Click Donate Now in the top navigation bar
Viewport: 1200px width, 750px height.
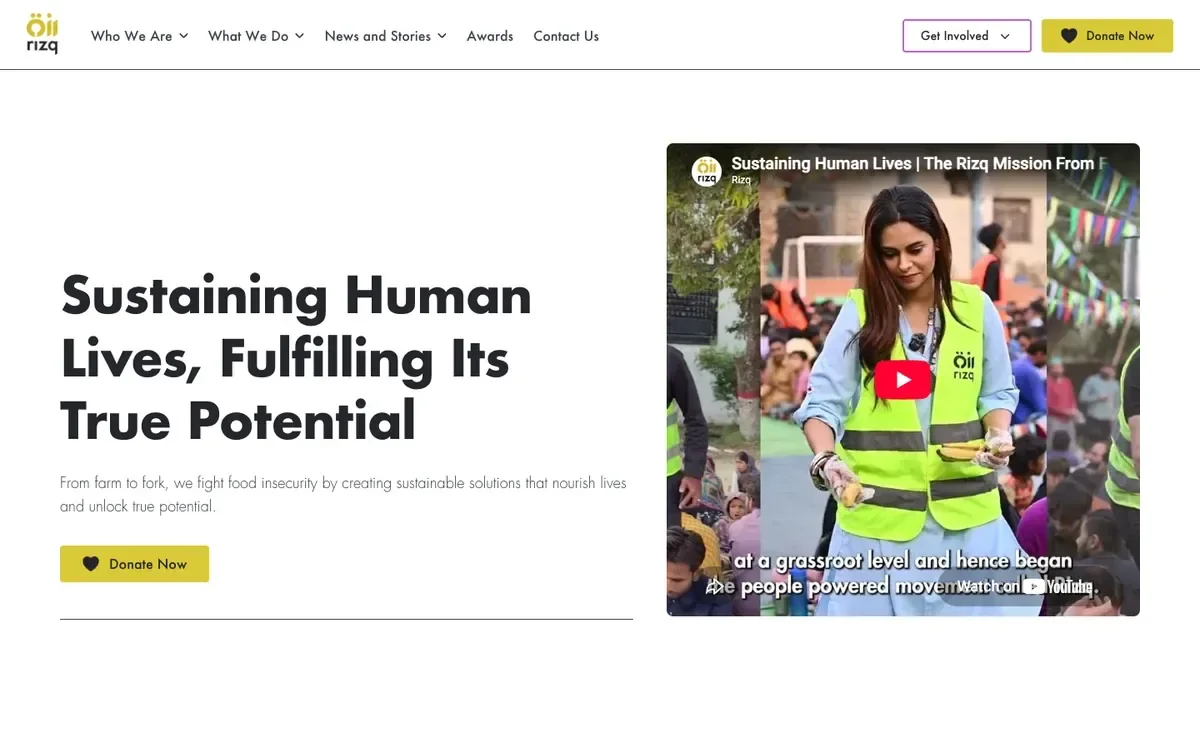coord(1107,36)
